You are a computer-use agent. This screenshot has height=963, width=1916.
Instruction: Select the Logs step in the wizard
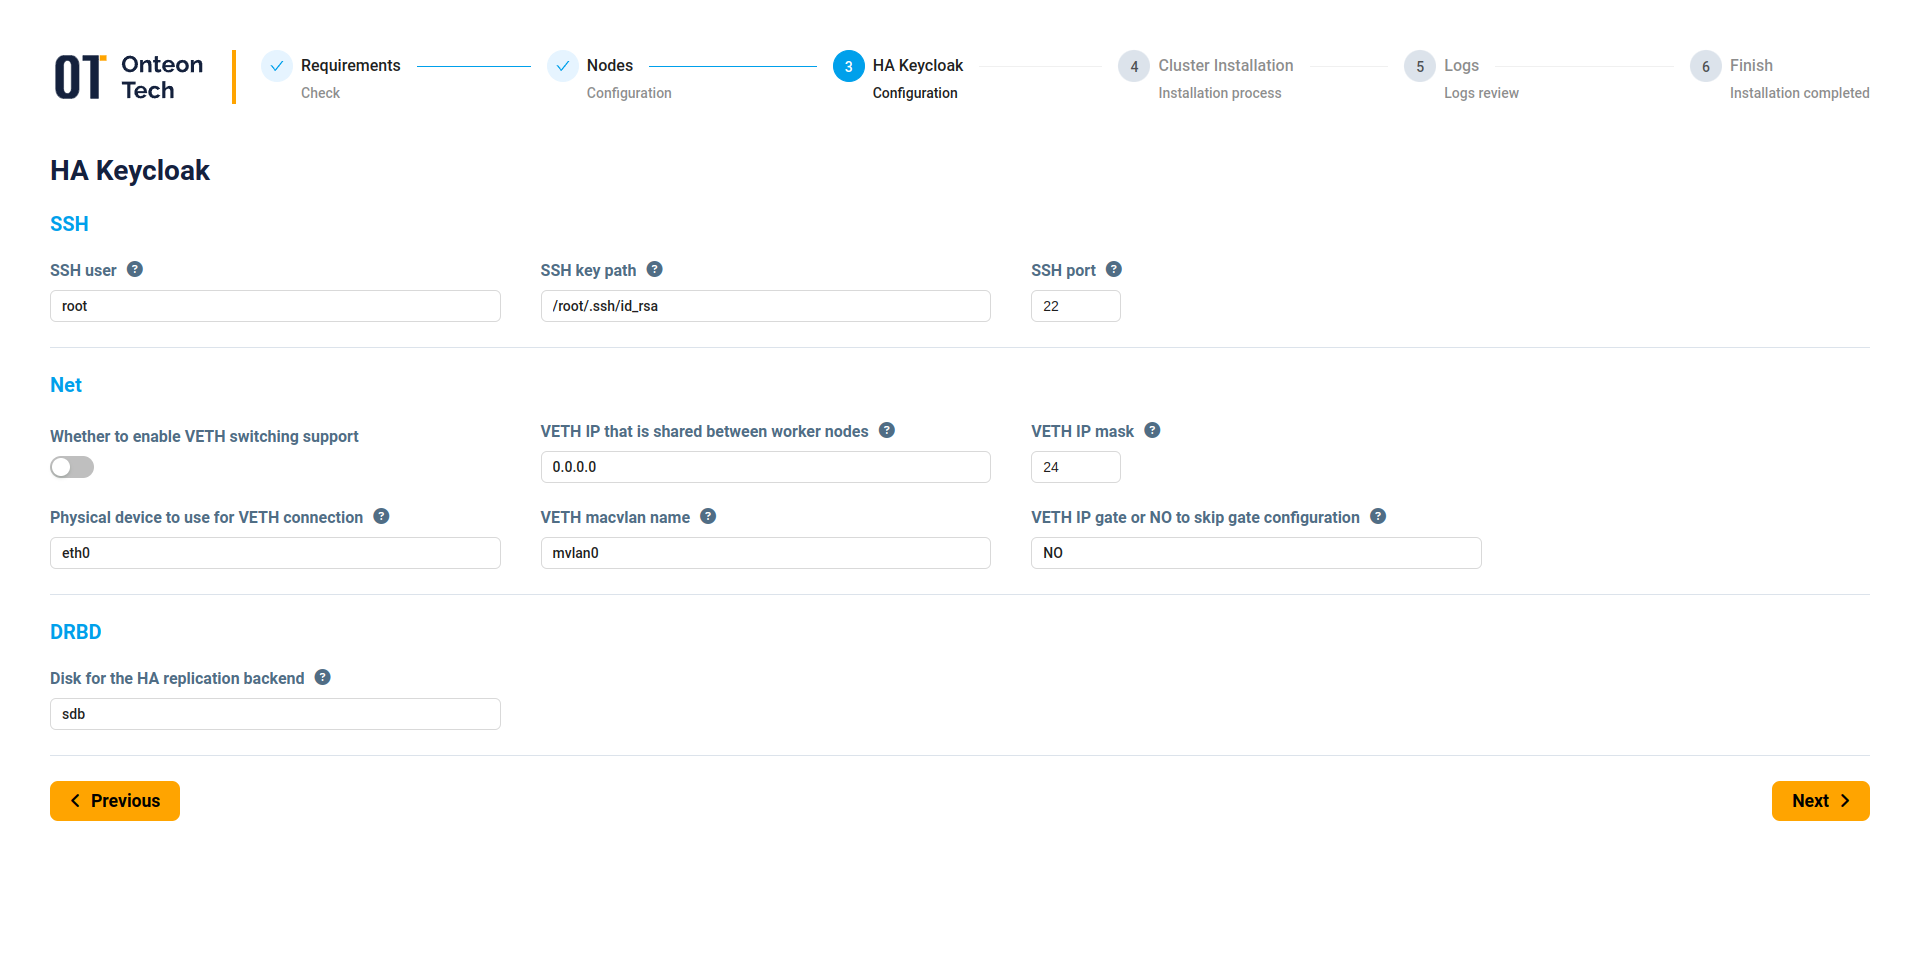1419,66
